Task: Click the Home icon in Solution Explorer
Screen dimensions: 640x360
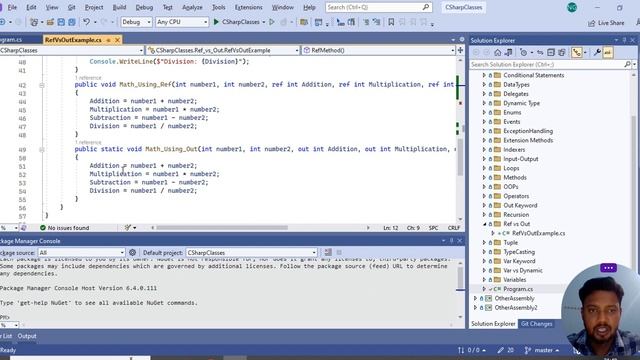Action: pyautogui.click(x=498, y=53)
